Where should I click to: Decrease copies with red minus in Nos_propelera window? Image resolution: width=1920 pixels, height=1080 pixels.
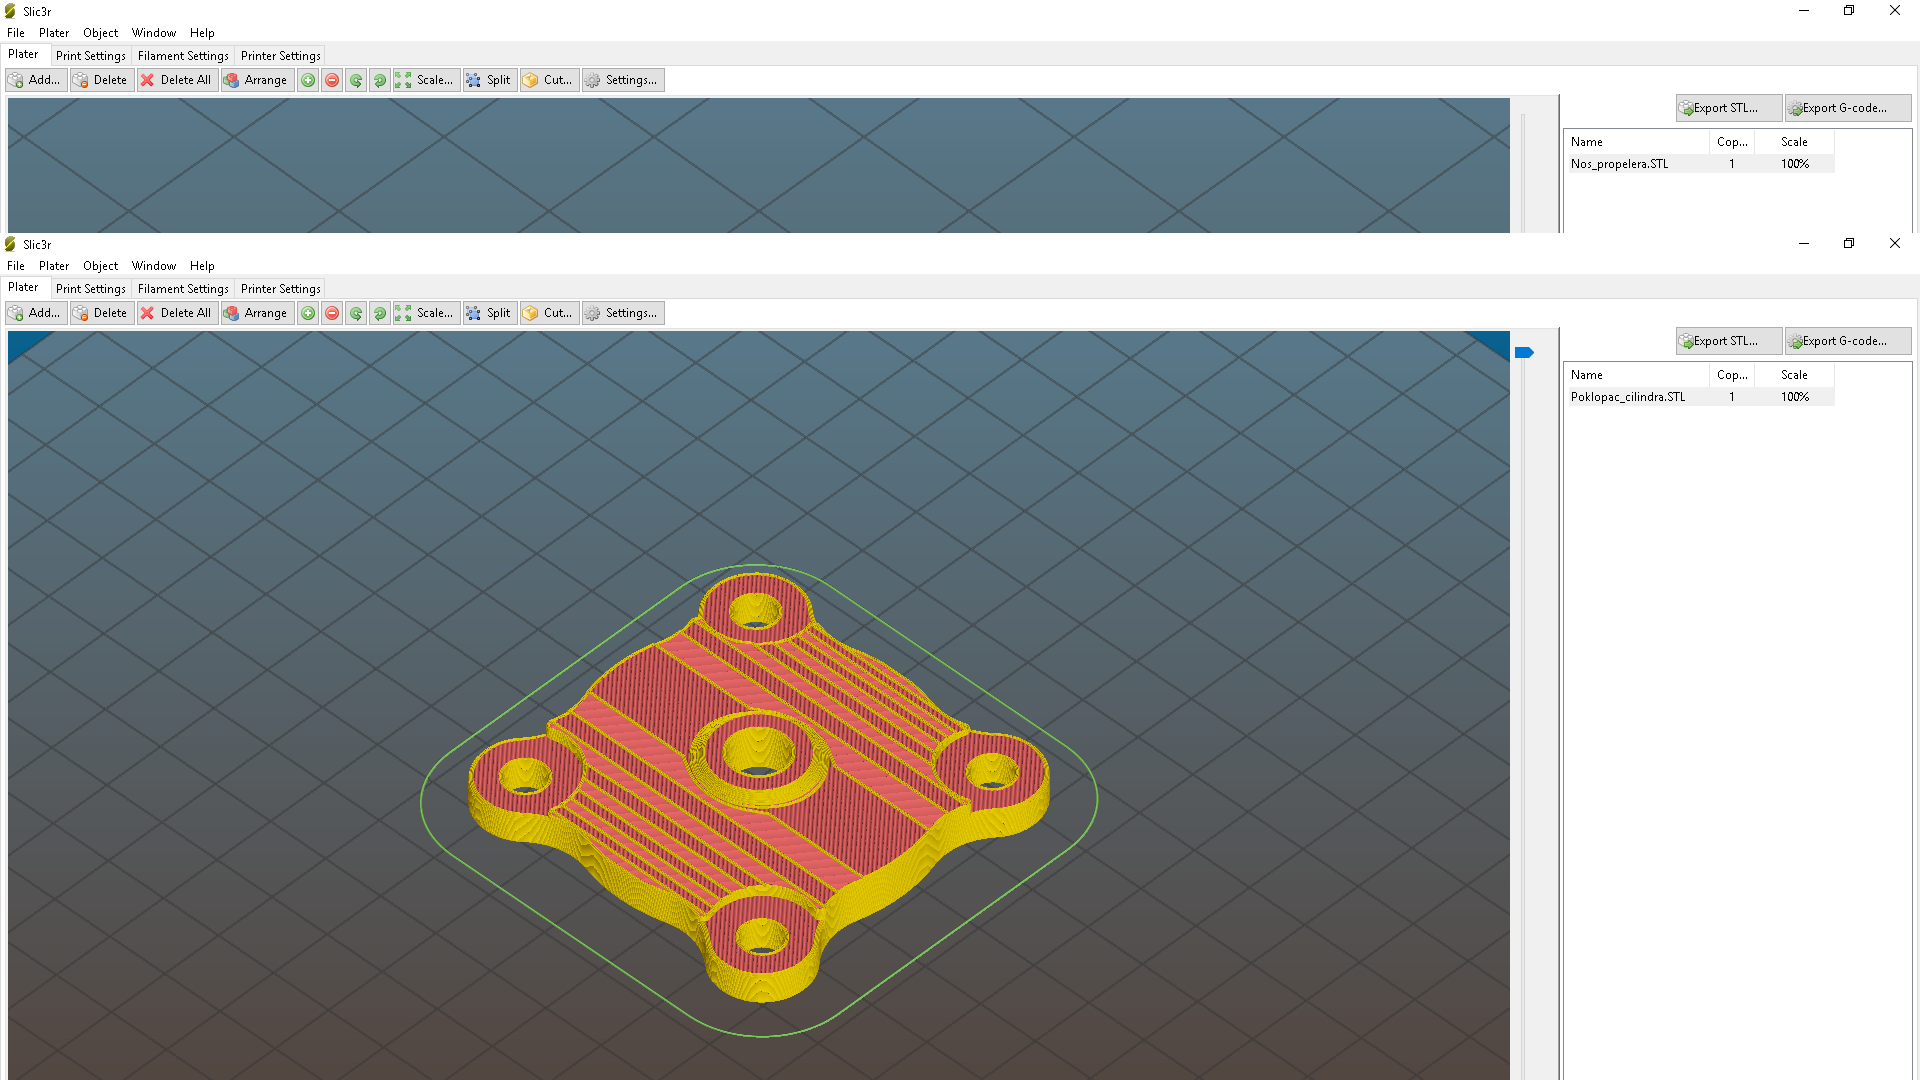332,80
